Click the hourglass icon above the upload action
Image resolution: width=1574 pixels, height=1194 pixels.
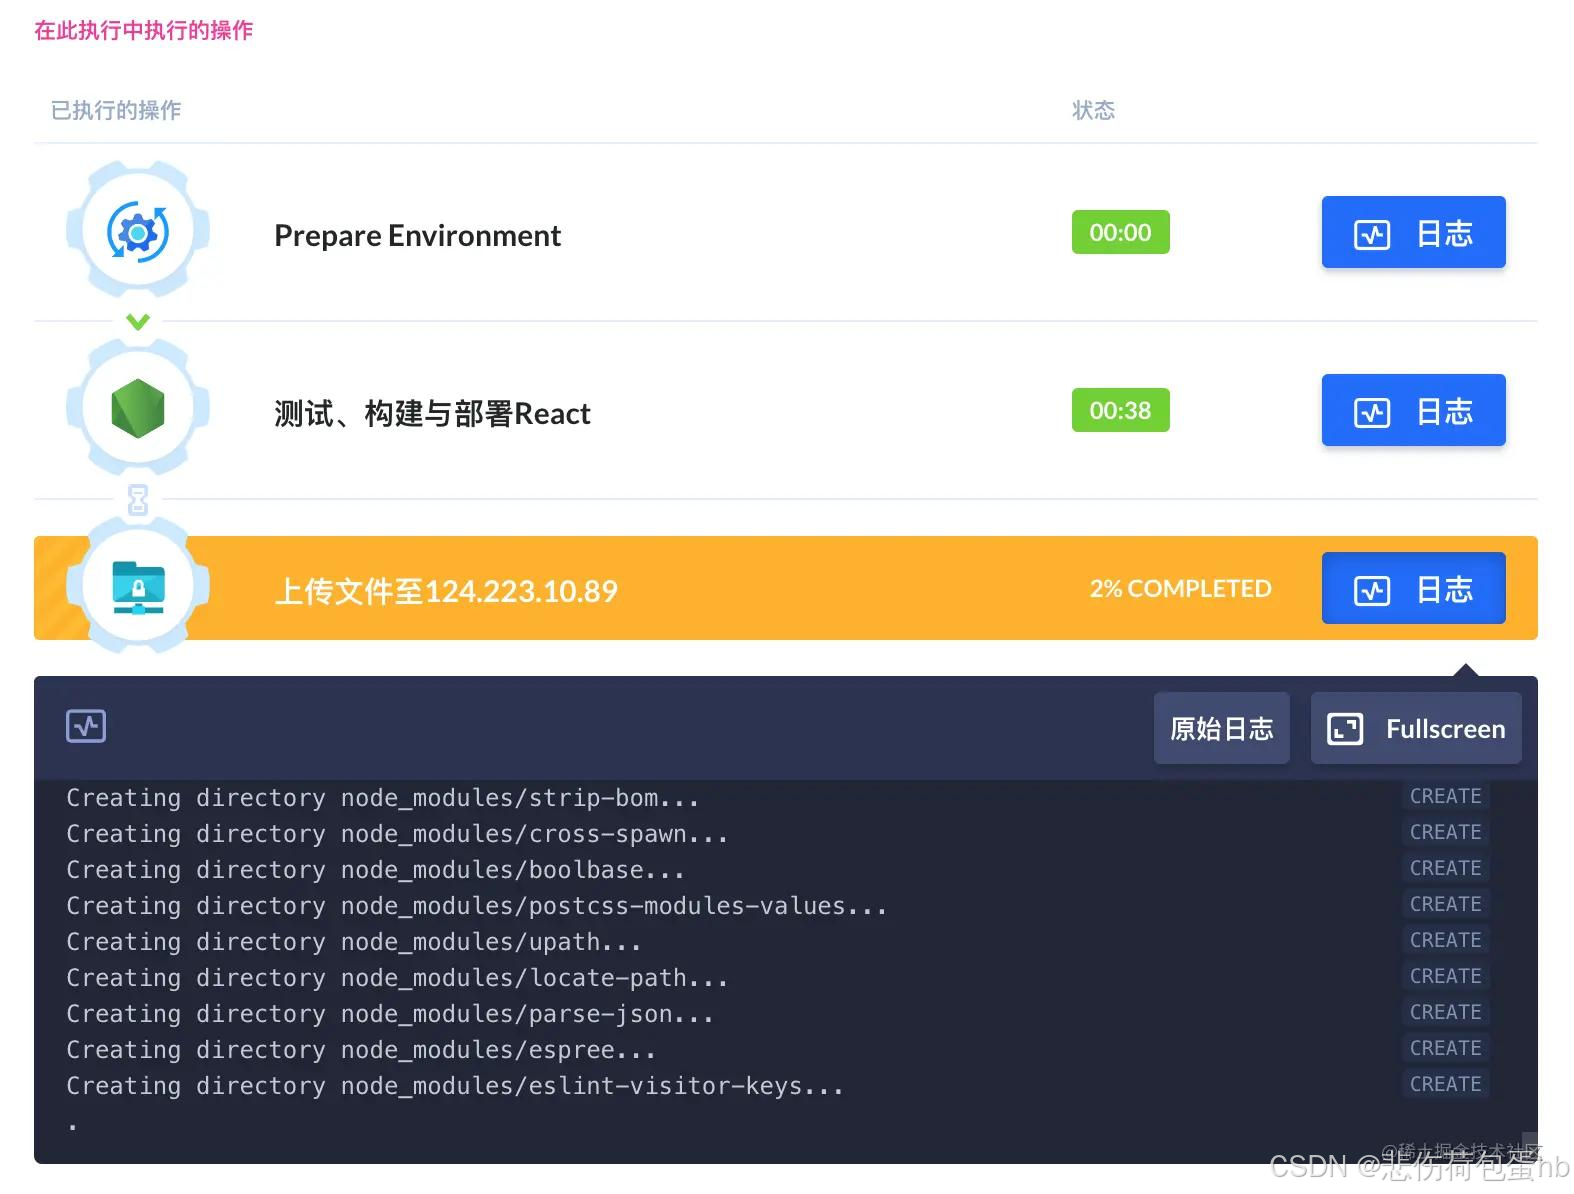point(138,499)
